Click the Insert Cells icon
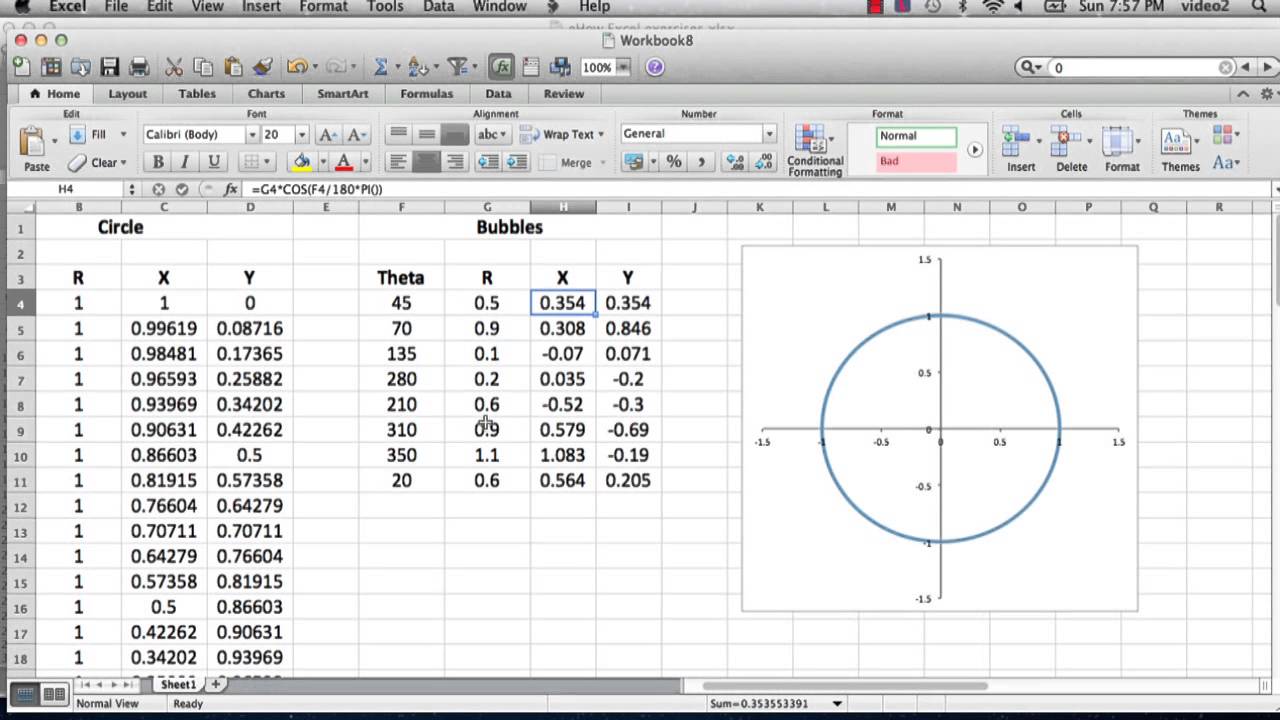The image size is (1280, 720). (x=1016, y=140)
